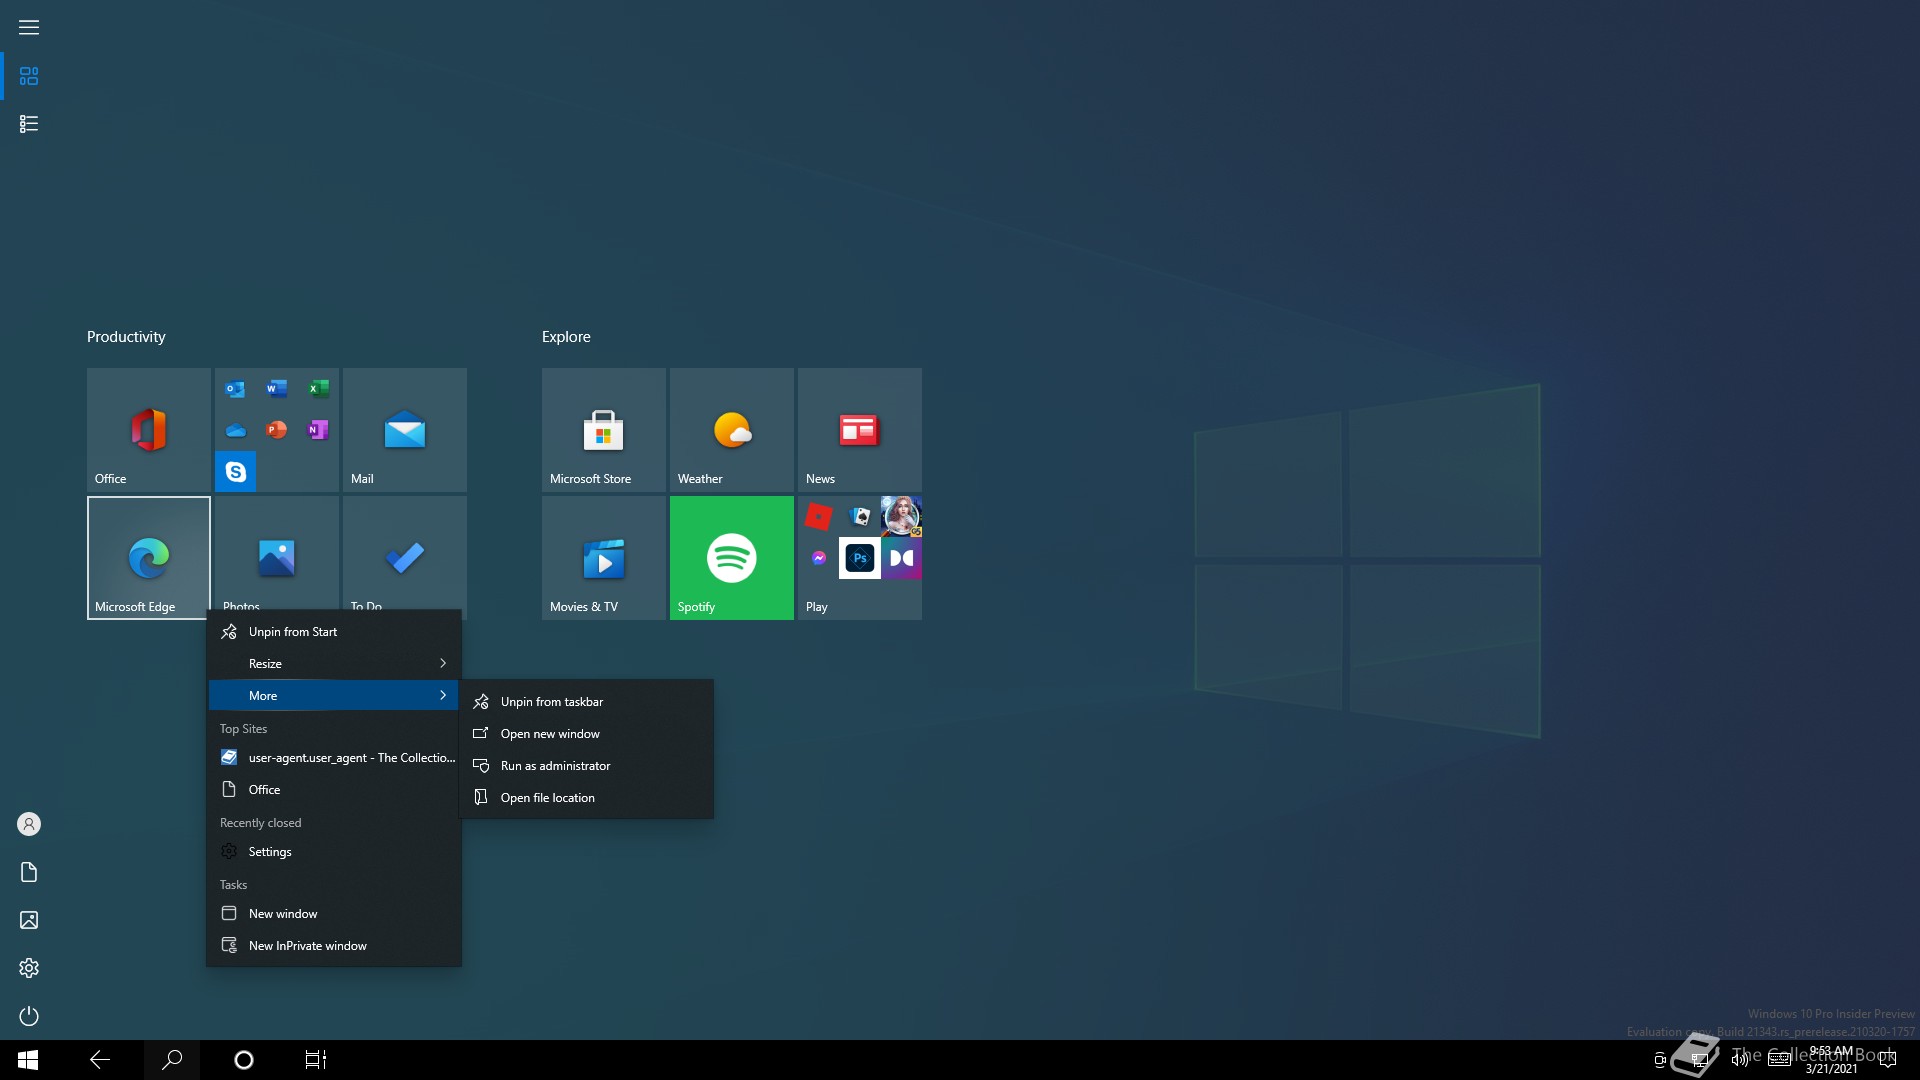Expand the Resize submenu
This screenshot has height=1080, width=1920.
[x=334, y=664]
